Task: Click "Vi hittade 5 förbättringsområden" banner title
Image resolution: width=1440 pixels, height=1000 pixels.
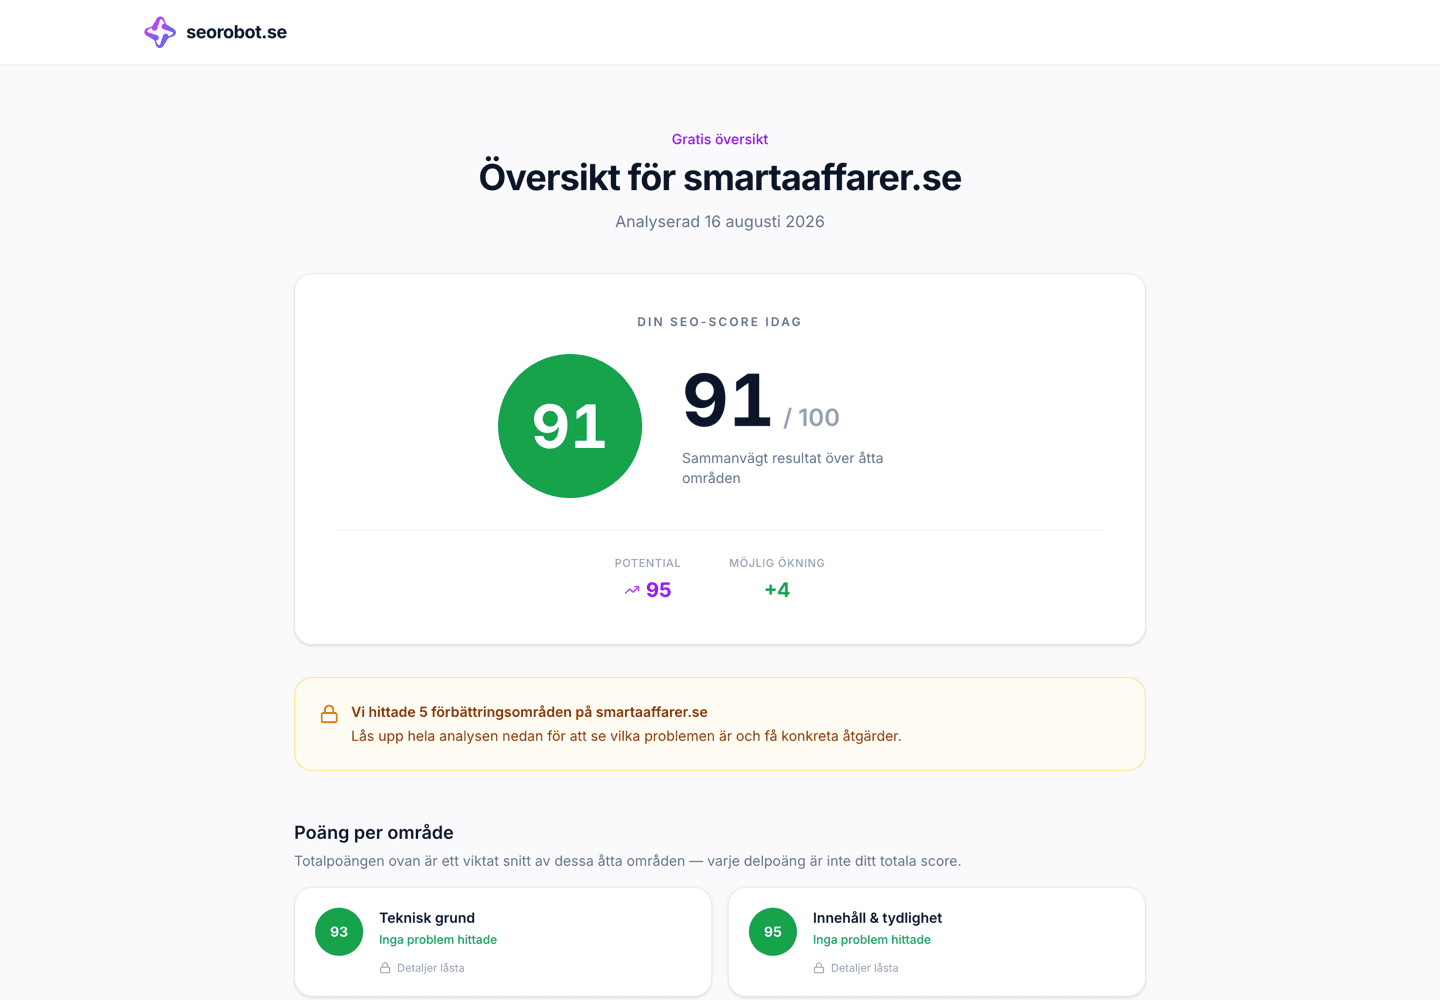Action: (x=529, y=712)
